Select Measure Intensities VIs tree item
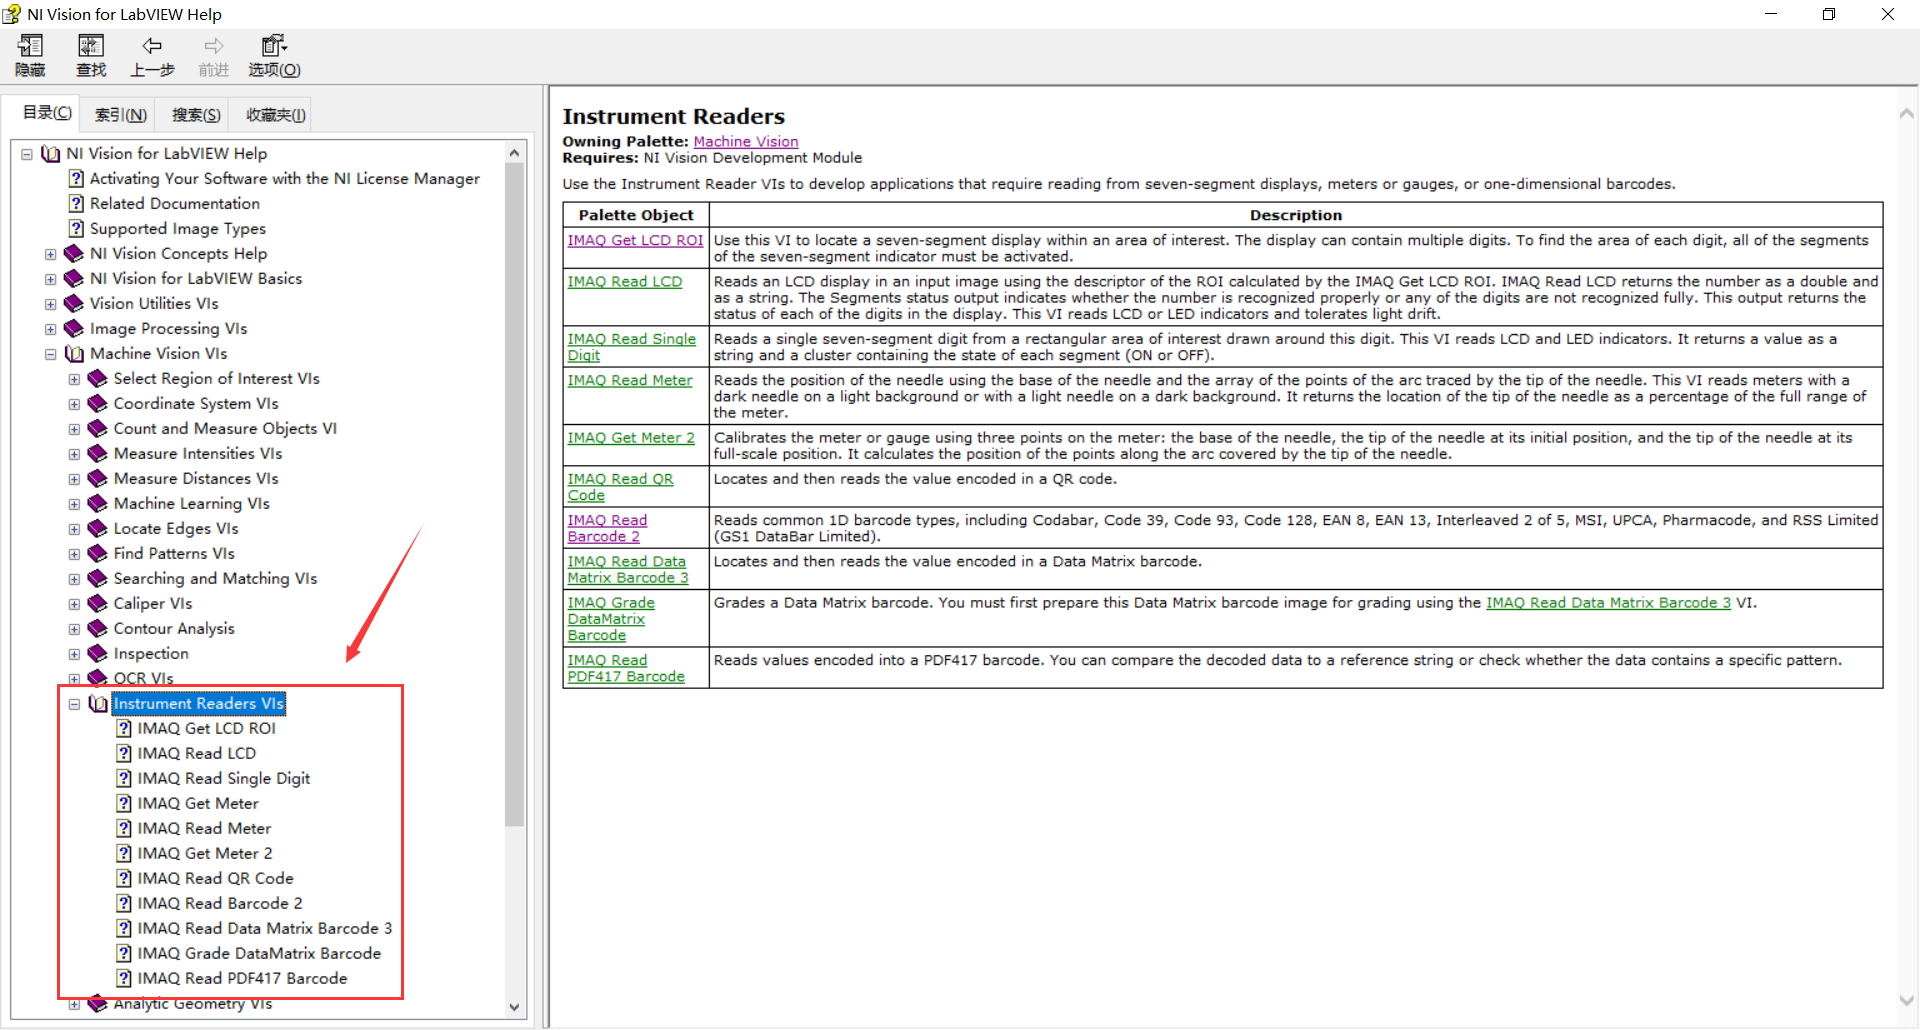Screen dimensions: 1920x1030 198,454
